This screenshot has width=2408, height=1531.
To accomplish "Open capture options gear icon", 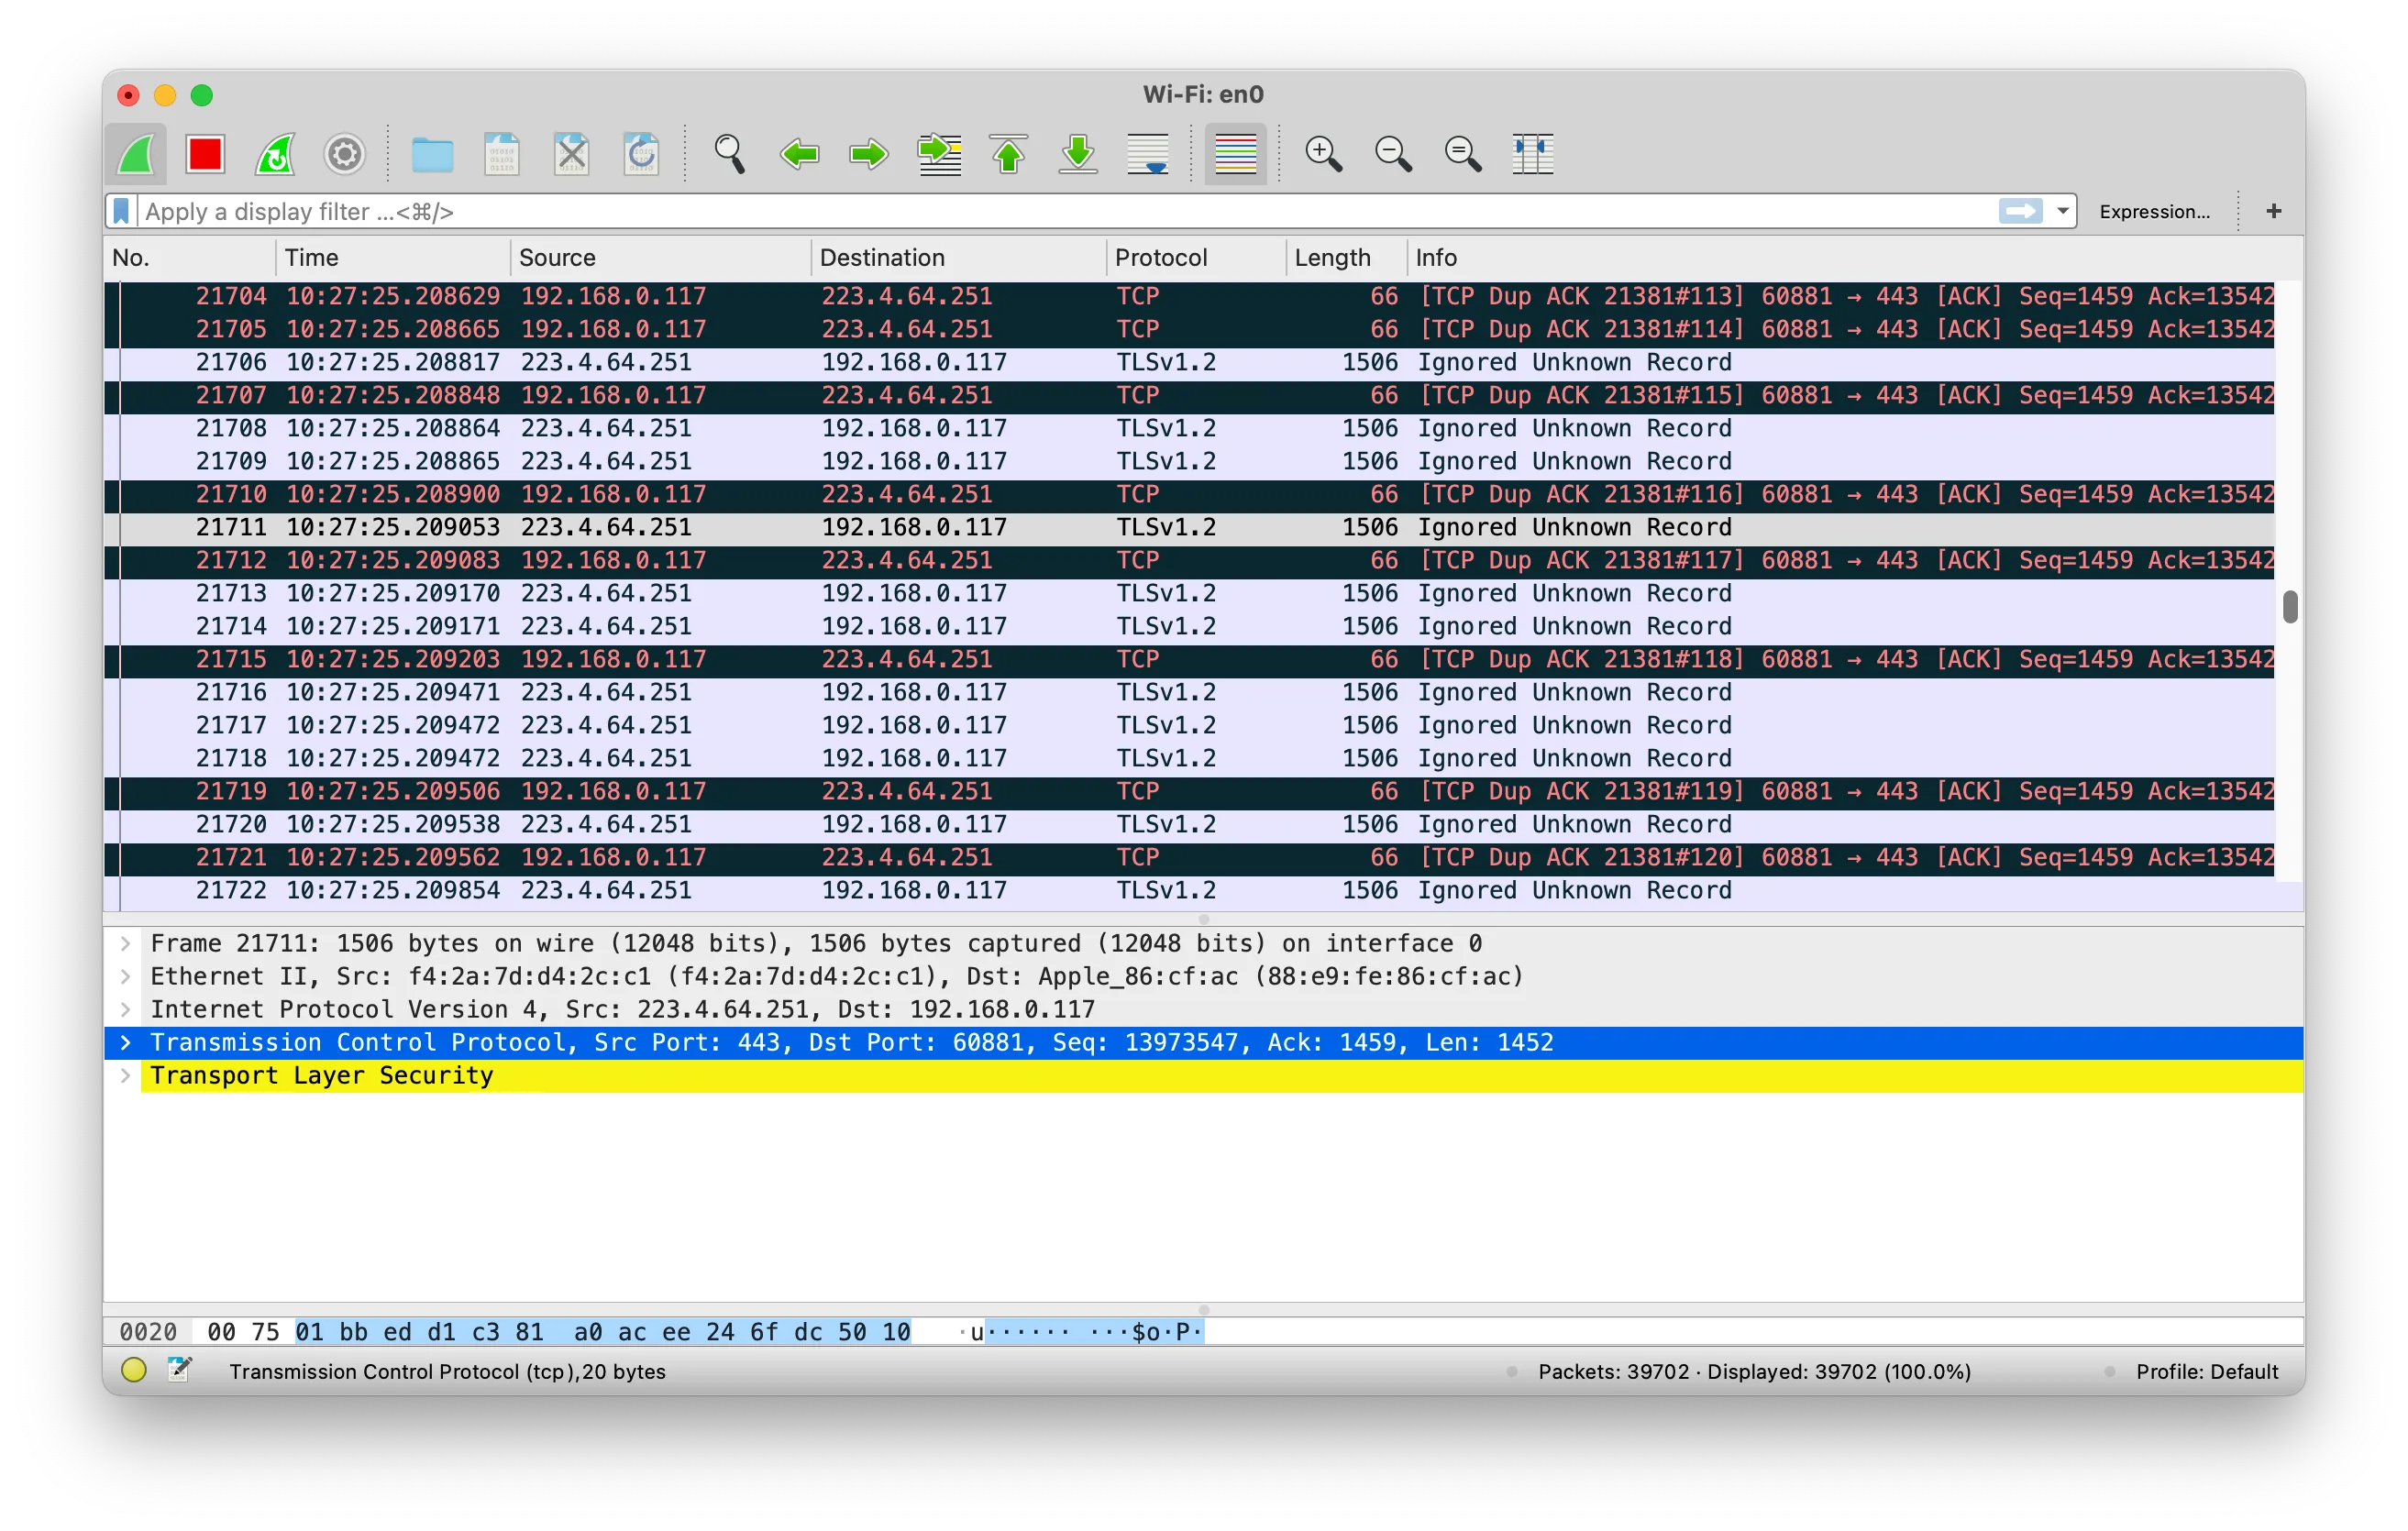I will click(x=344, y=154).
